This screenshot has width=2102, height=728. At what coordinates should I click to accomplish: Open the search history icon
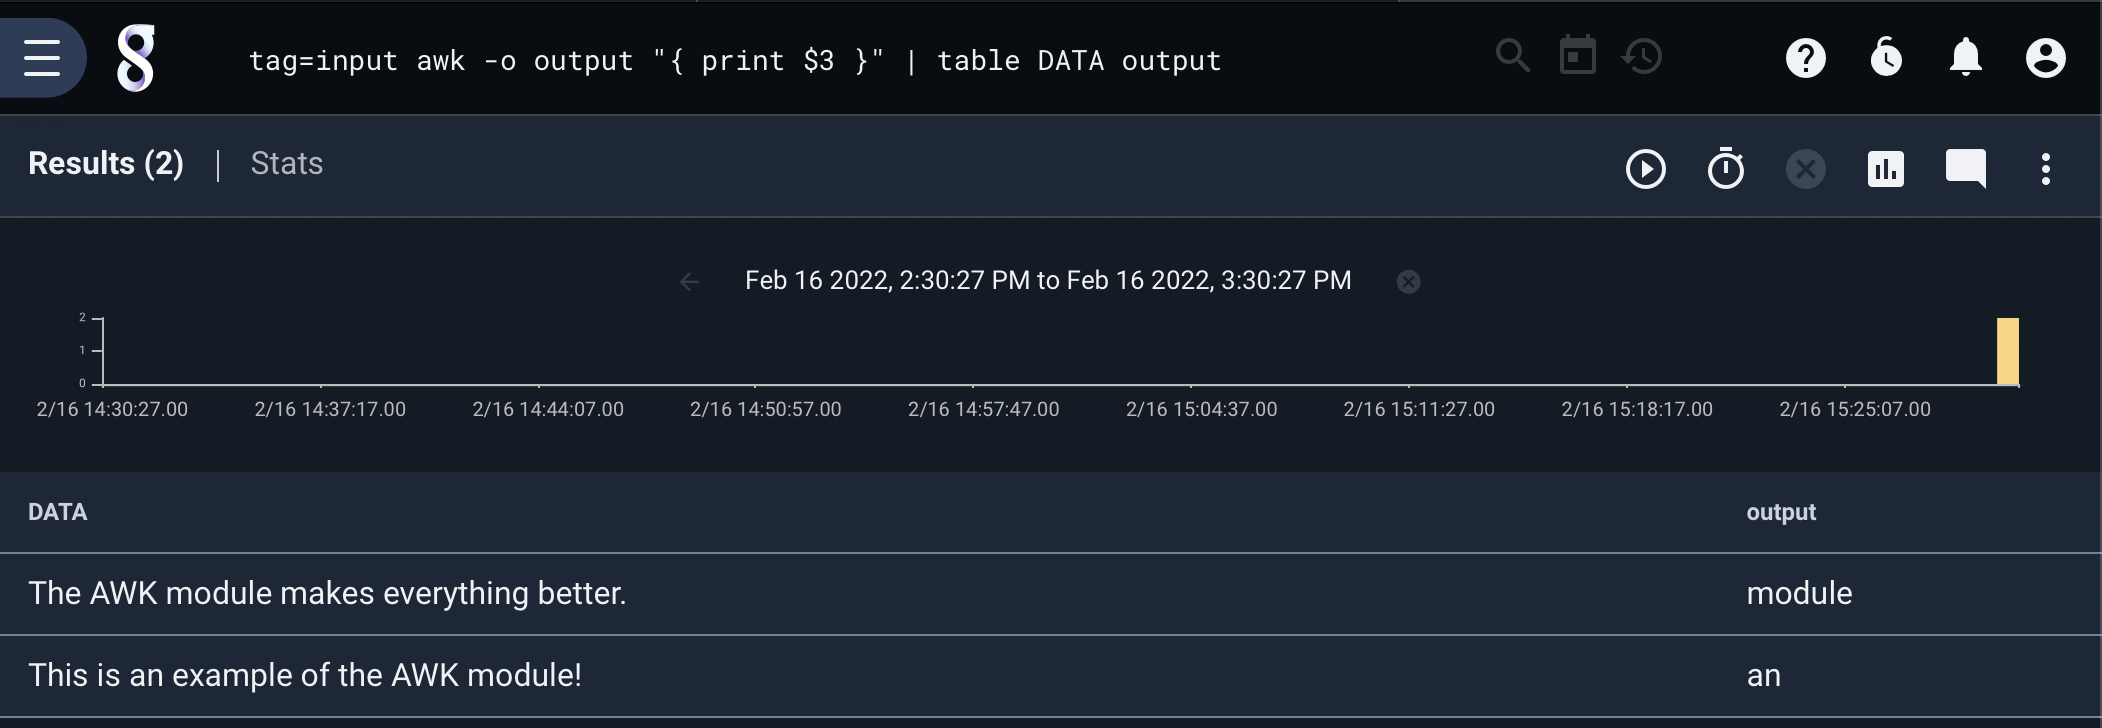(x=1642, y=56)
